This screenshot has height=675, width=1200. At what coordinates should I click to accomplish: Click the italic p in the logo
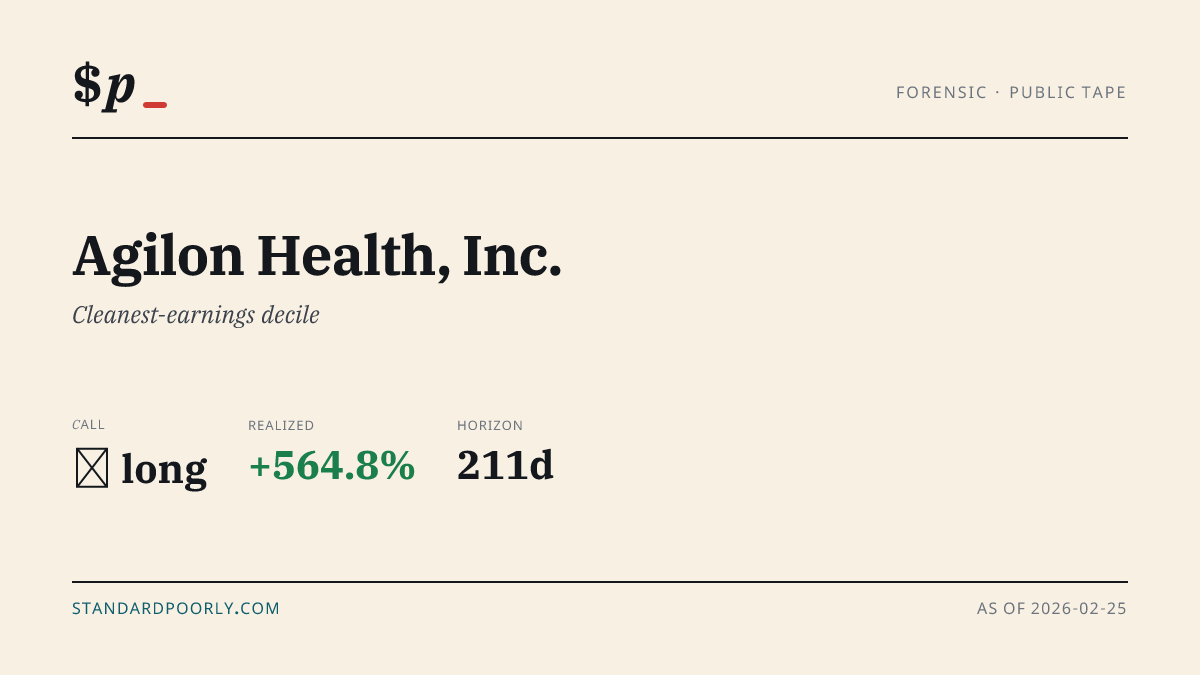[x=120, y=88]
